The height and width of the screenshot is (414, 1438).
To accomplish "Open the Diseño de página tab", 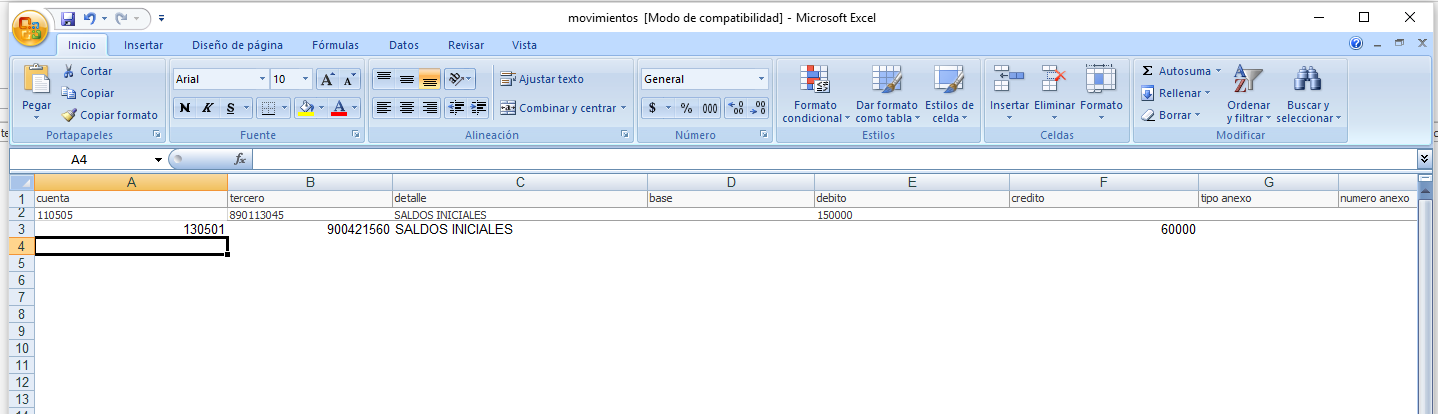I will [237, 45].
